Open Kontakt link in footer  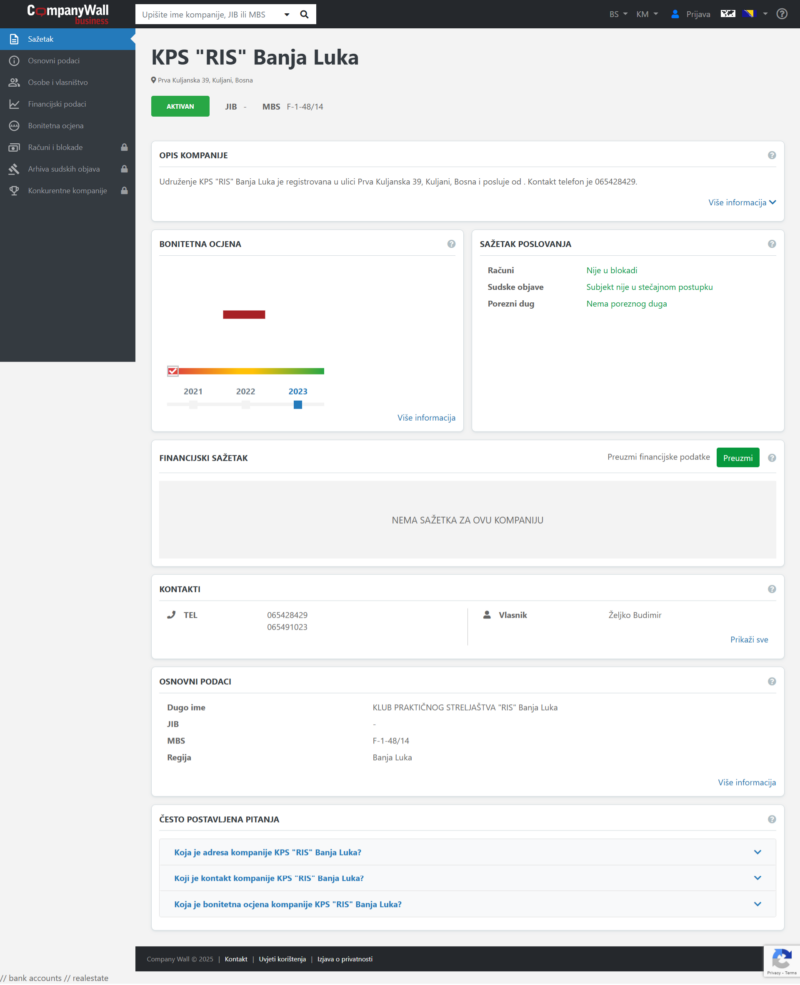coord(236,959)
